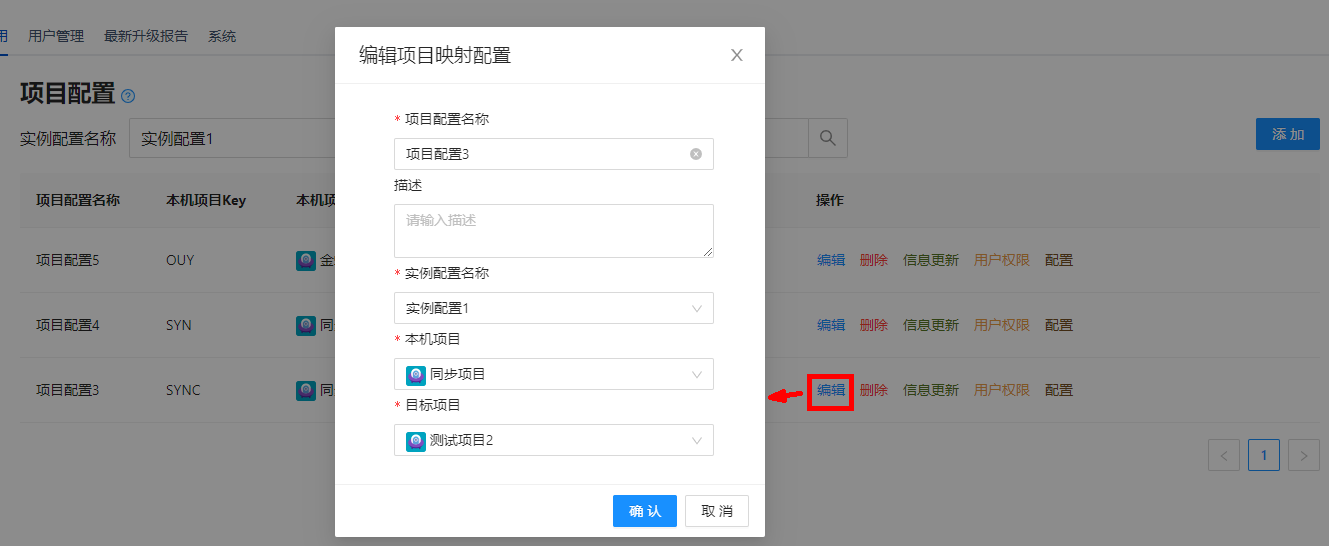Image resolution: width=1329 pixels, height=546 pixels.
Task: Go to next page arrow
Action: click(1303, 455)
